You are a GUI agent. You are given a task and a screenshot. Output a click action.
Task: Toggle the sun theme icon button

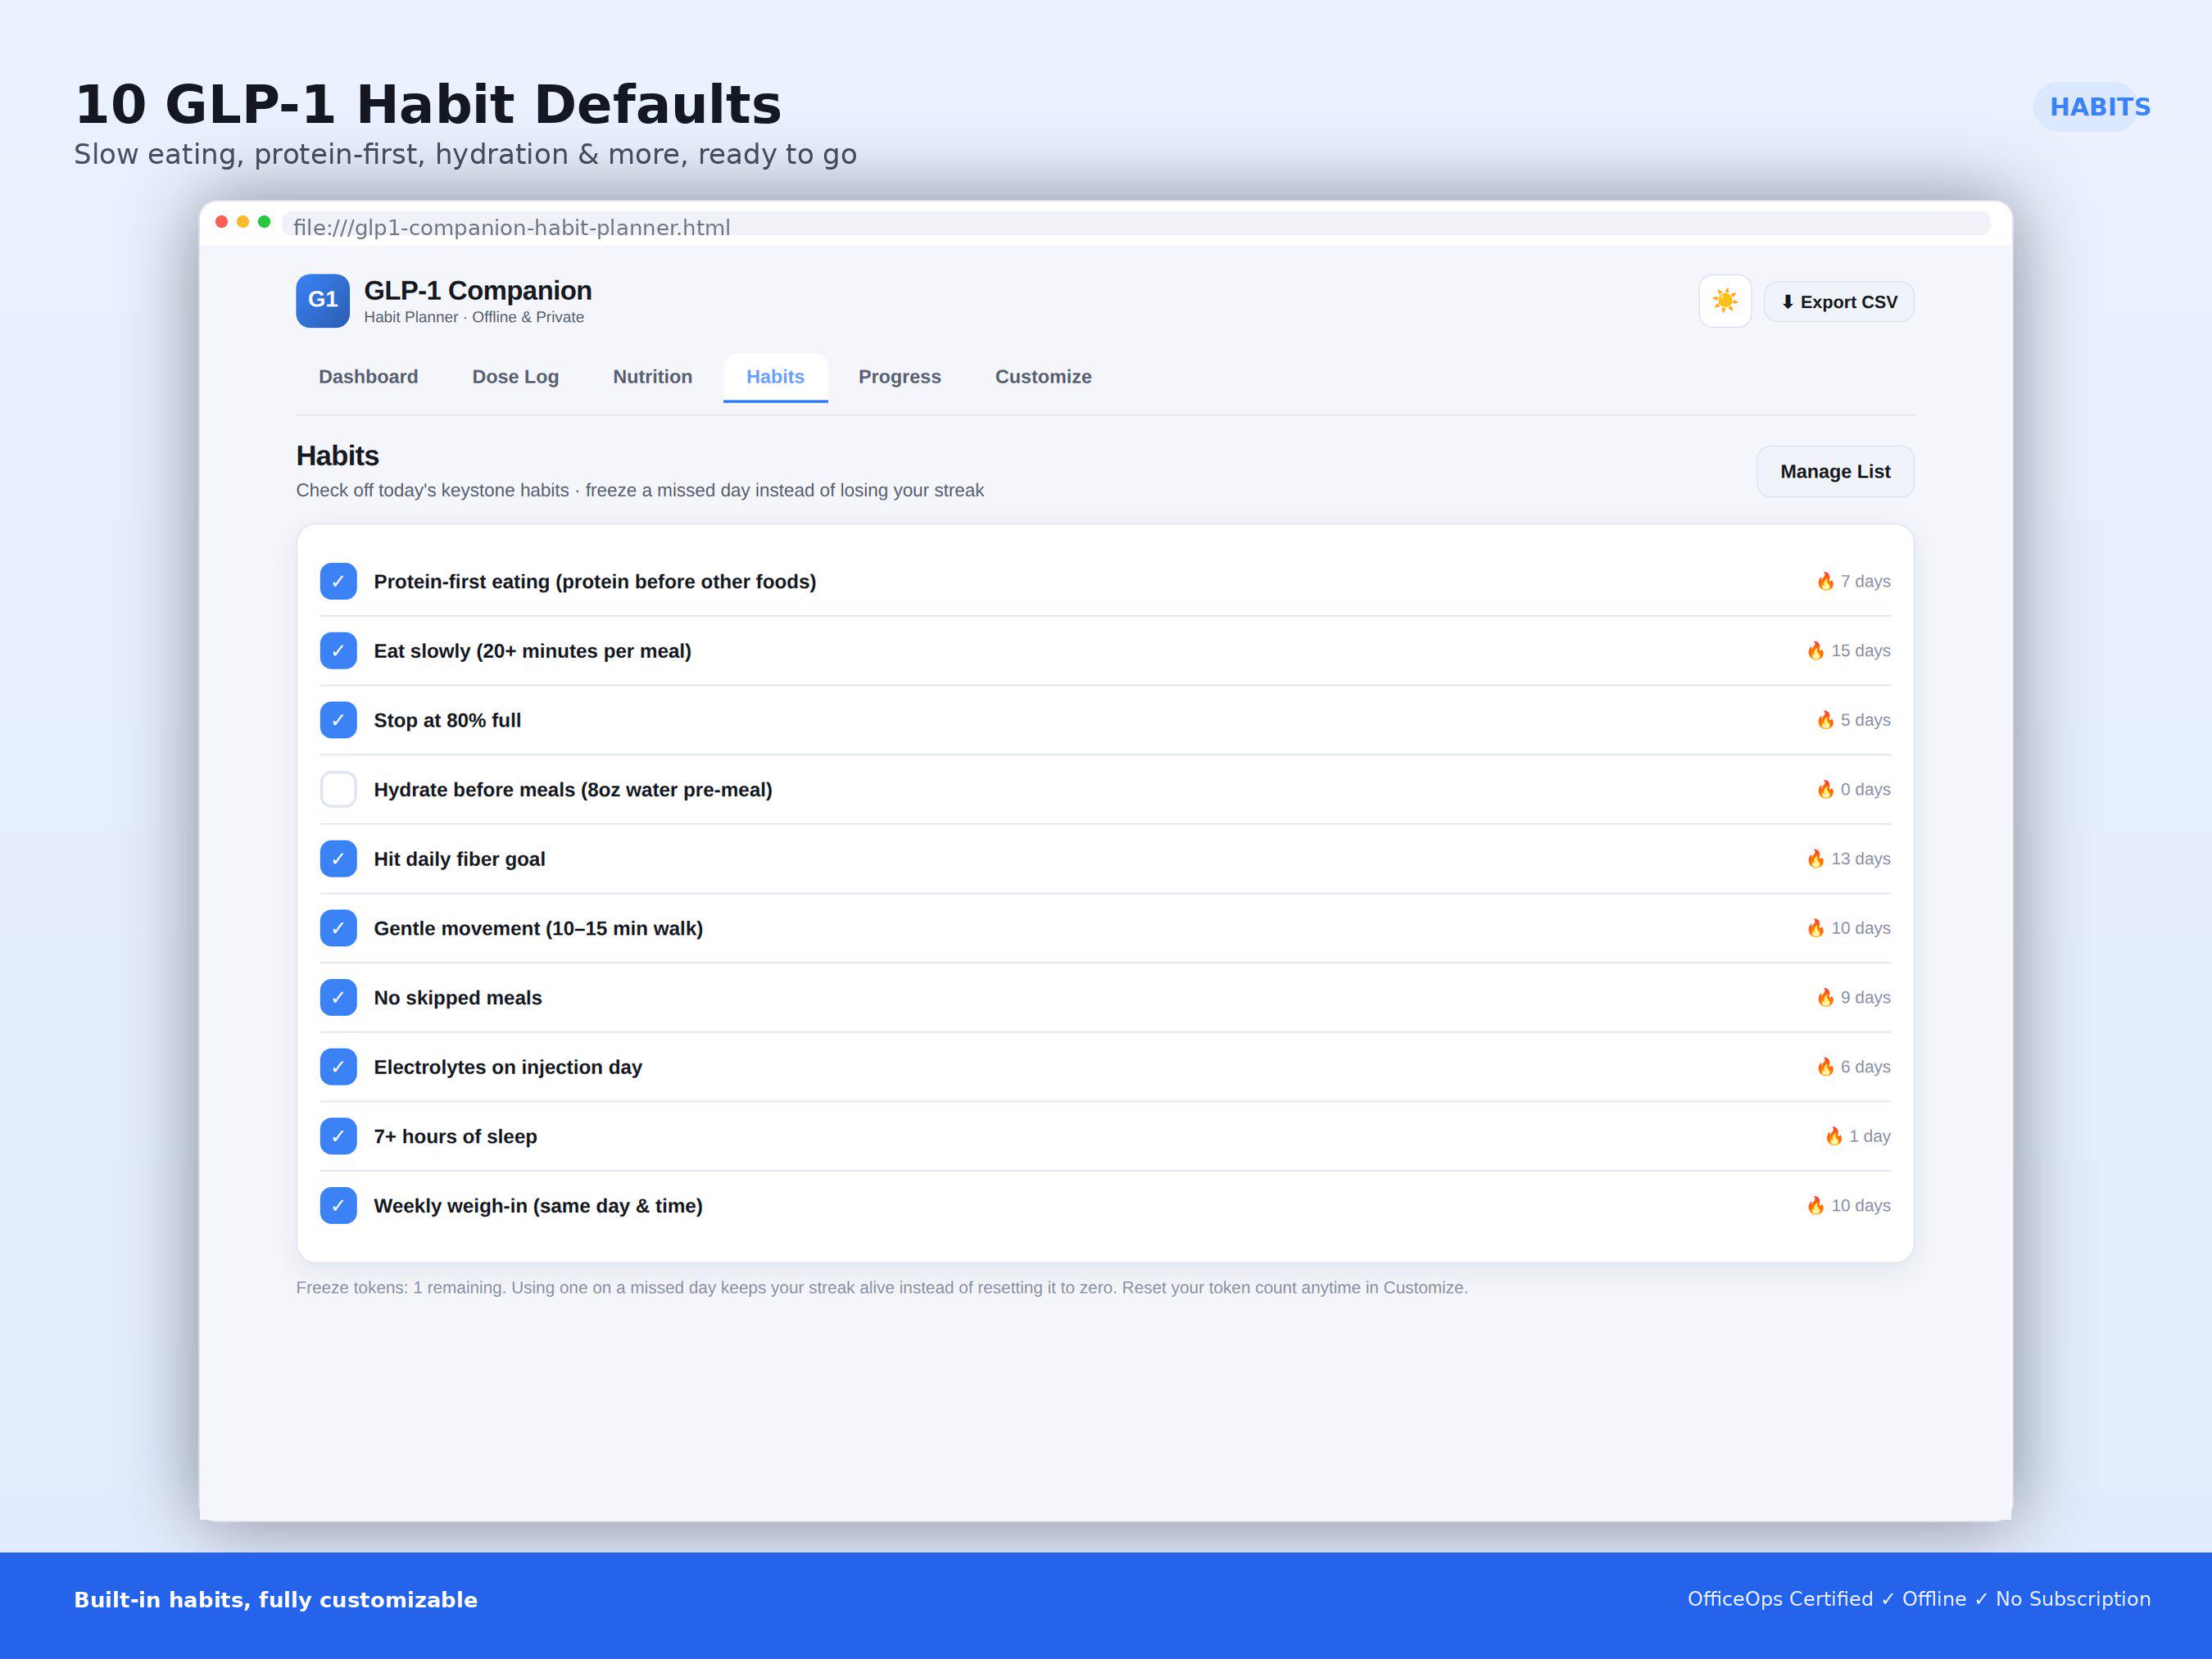[1725, 301]
